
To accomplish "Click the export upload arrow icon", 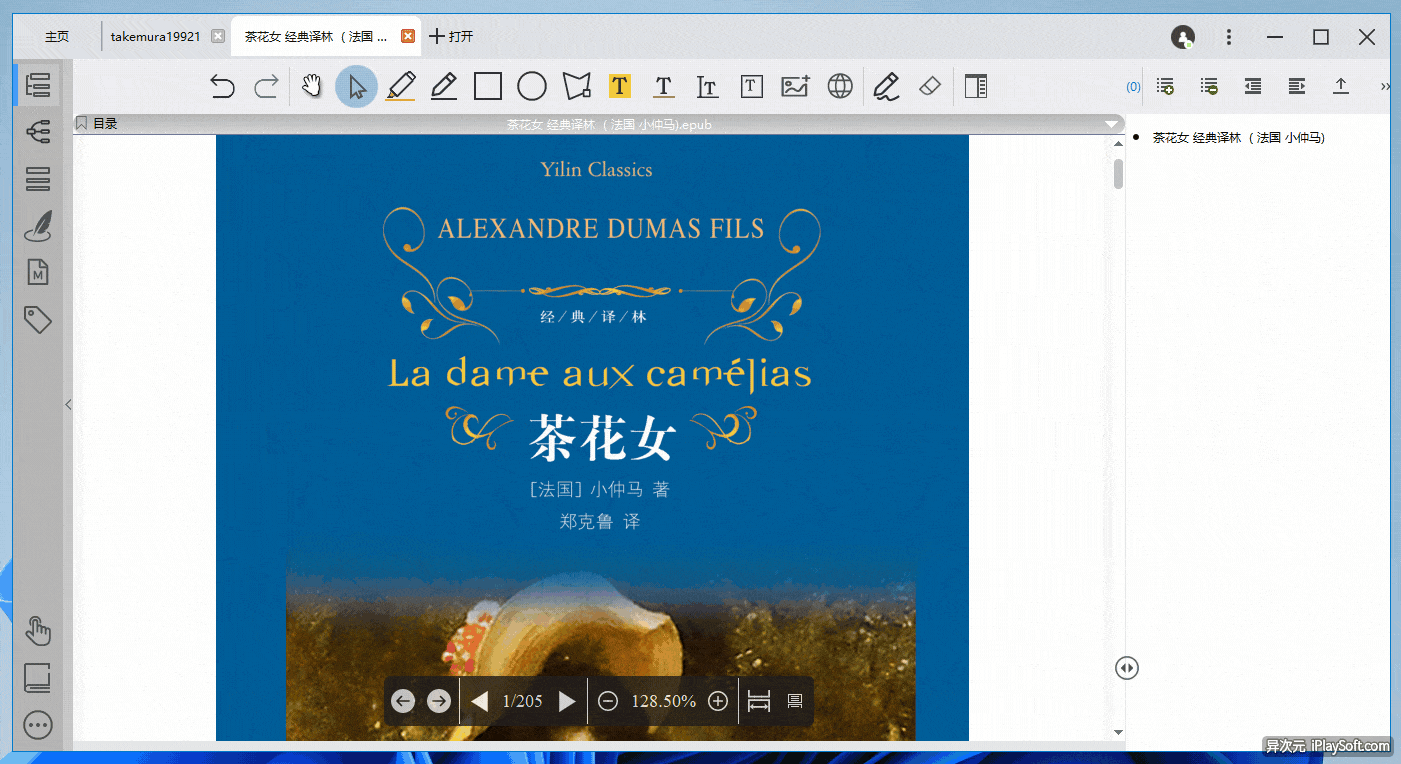I will pos(1341,86).
